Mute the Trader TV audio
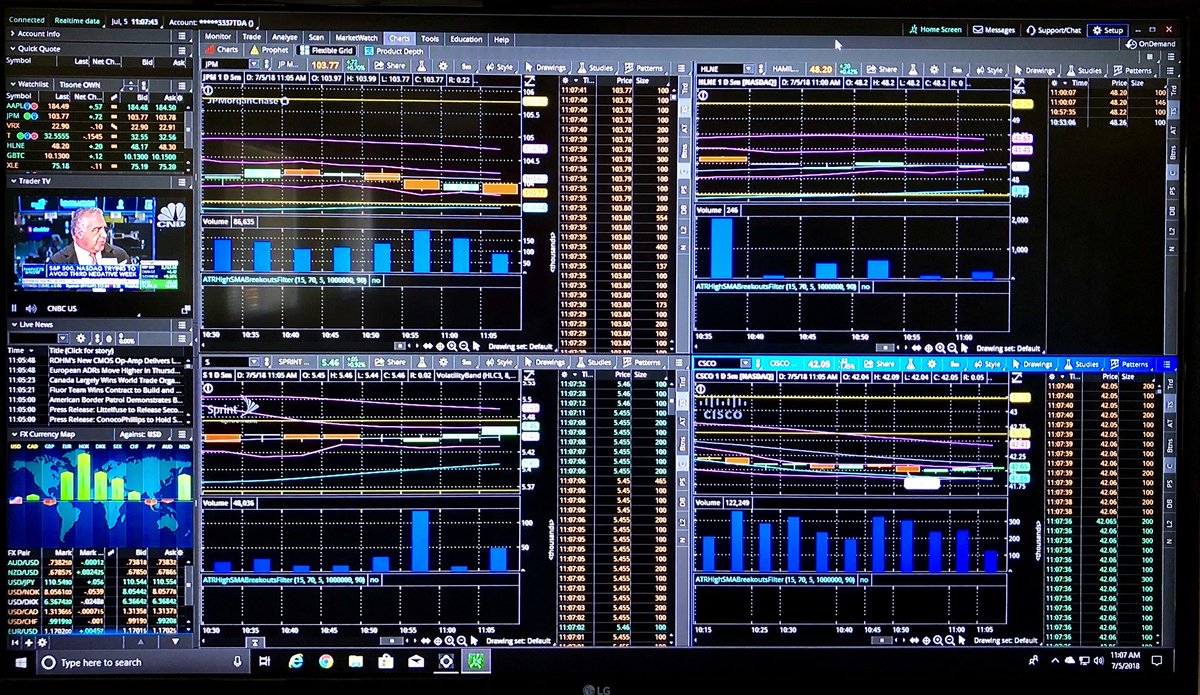The image size is (1200, 695). [x=30, y=310]
